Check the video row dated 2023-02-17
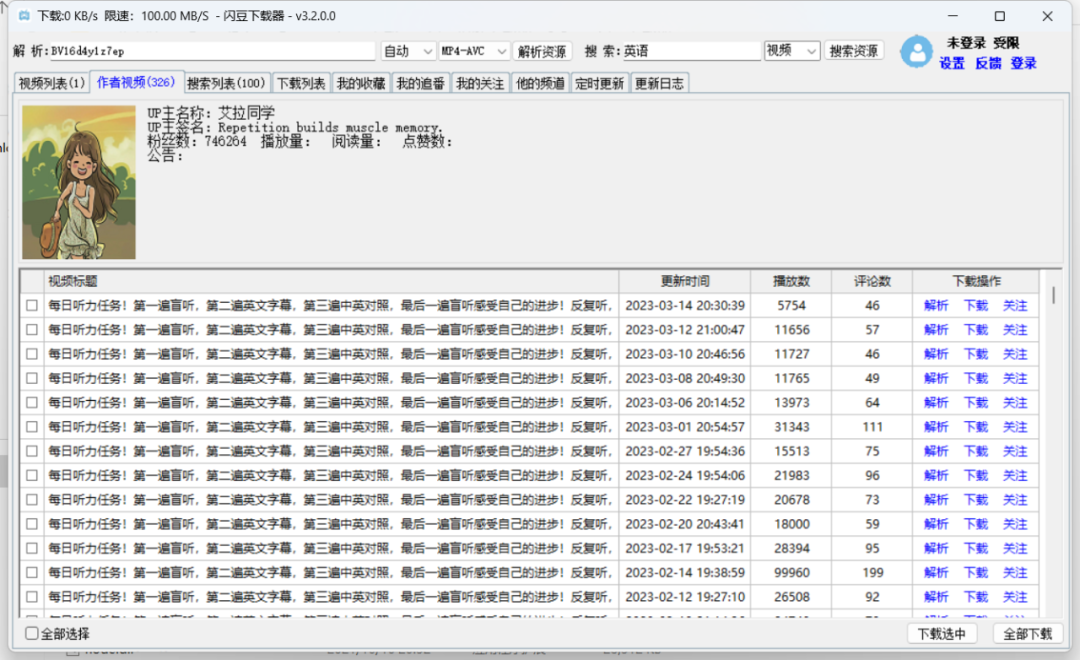The height and width of the screenshot is (660, 1080). (x=31, y=548)
